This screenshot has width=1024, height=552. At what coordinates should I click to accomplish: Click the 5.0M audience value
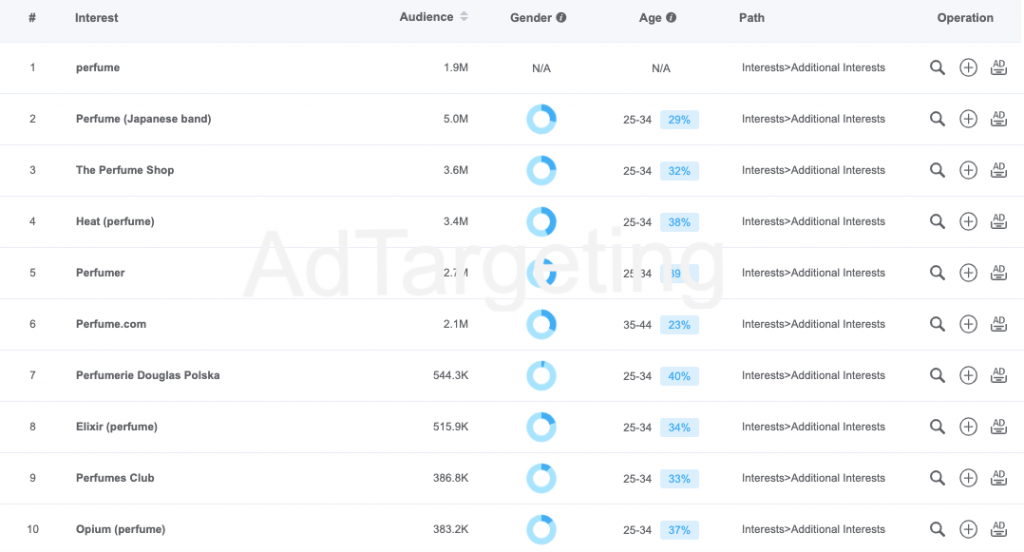pos(456,119)
